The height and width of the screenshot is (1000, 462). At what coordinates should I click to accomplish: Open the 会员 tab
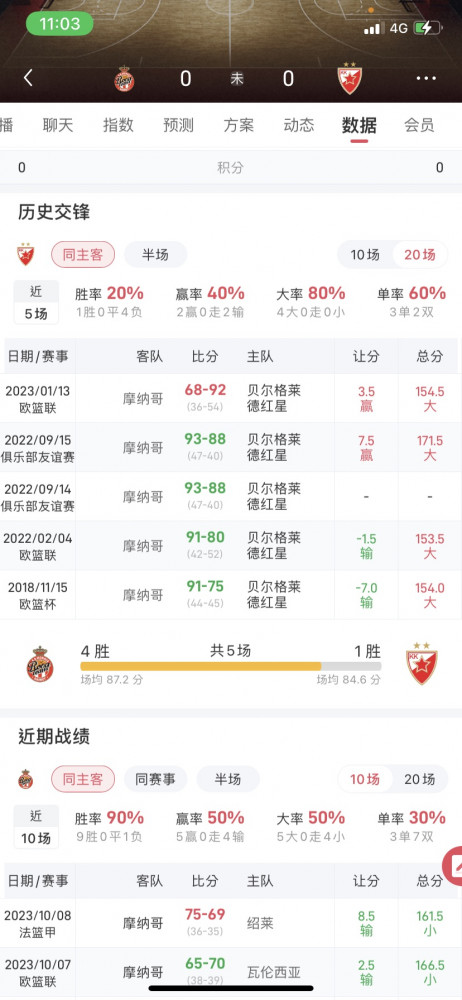click(419, 125)
